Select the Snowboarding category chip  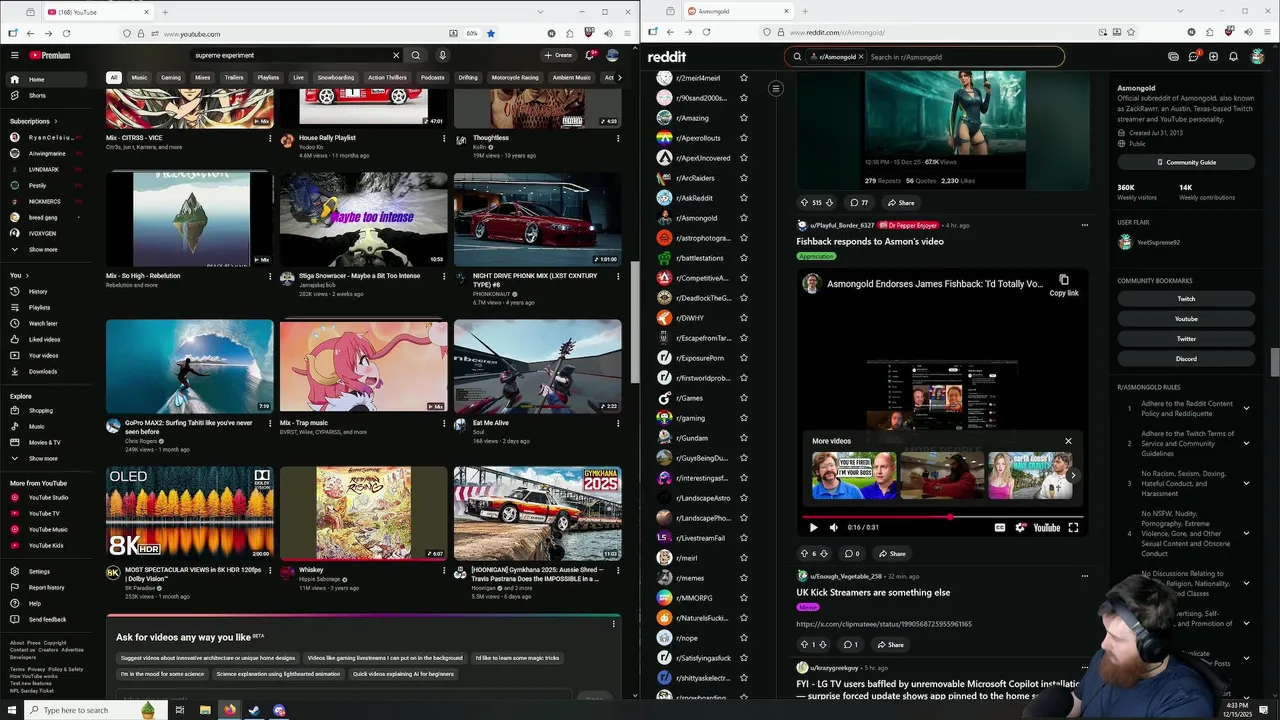[x=336, y=77]
